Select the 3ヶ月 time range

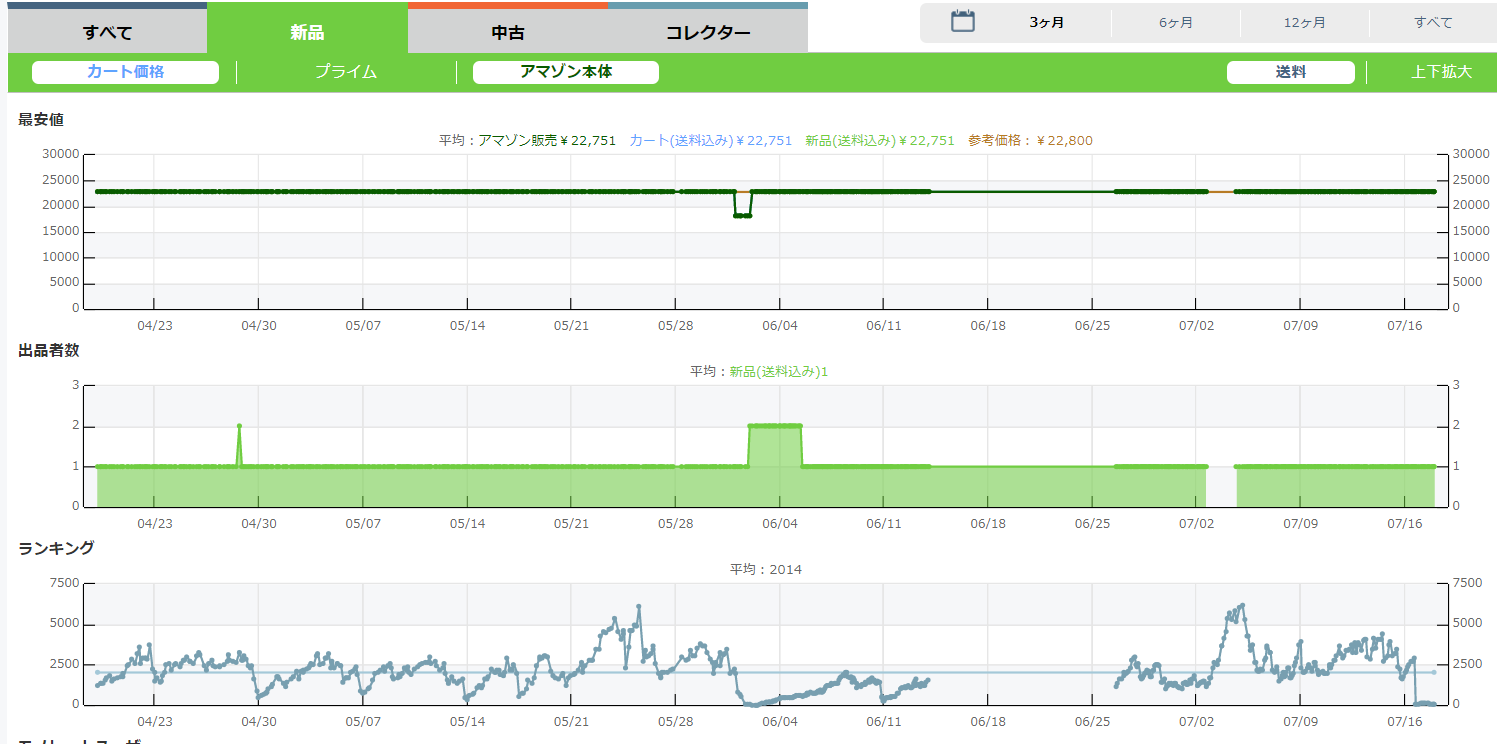point(1047,22)
